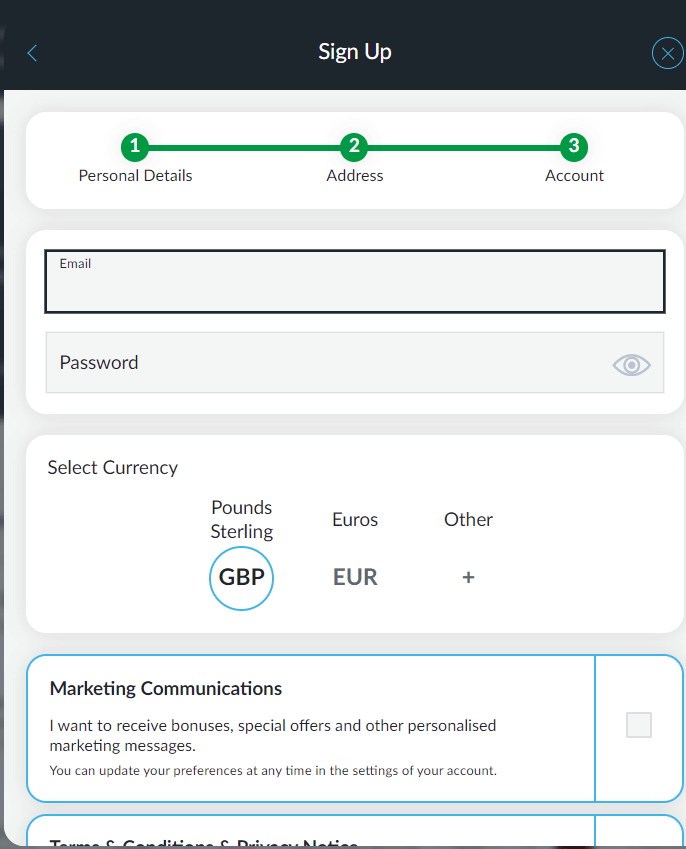Close the Sign Up dialog

(x=667, y=53)
